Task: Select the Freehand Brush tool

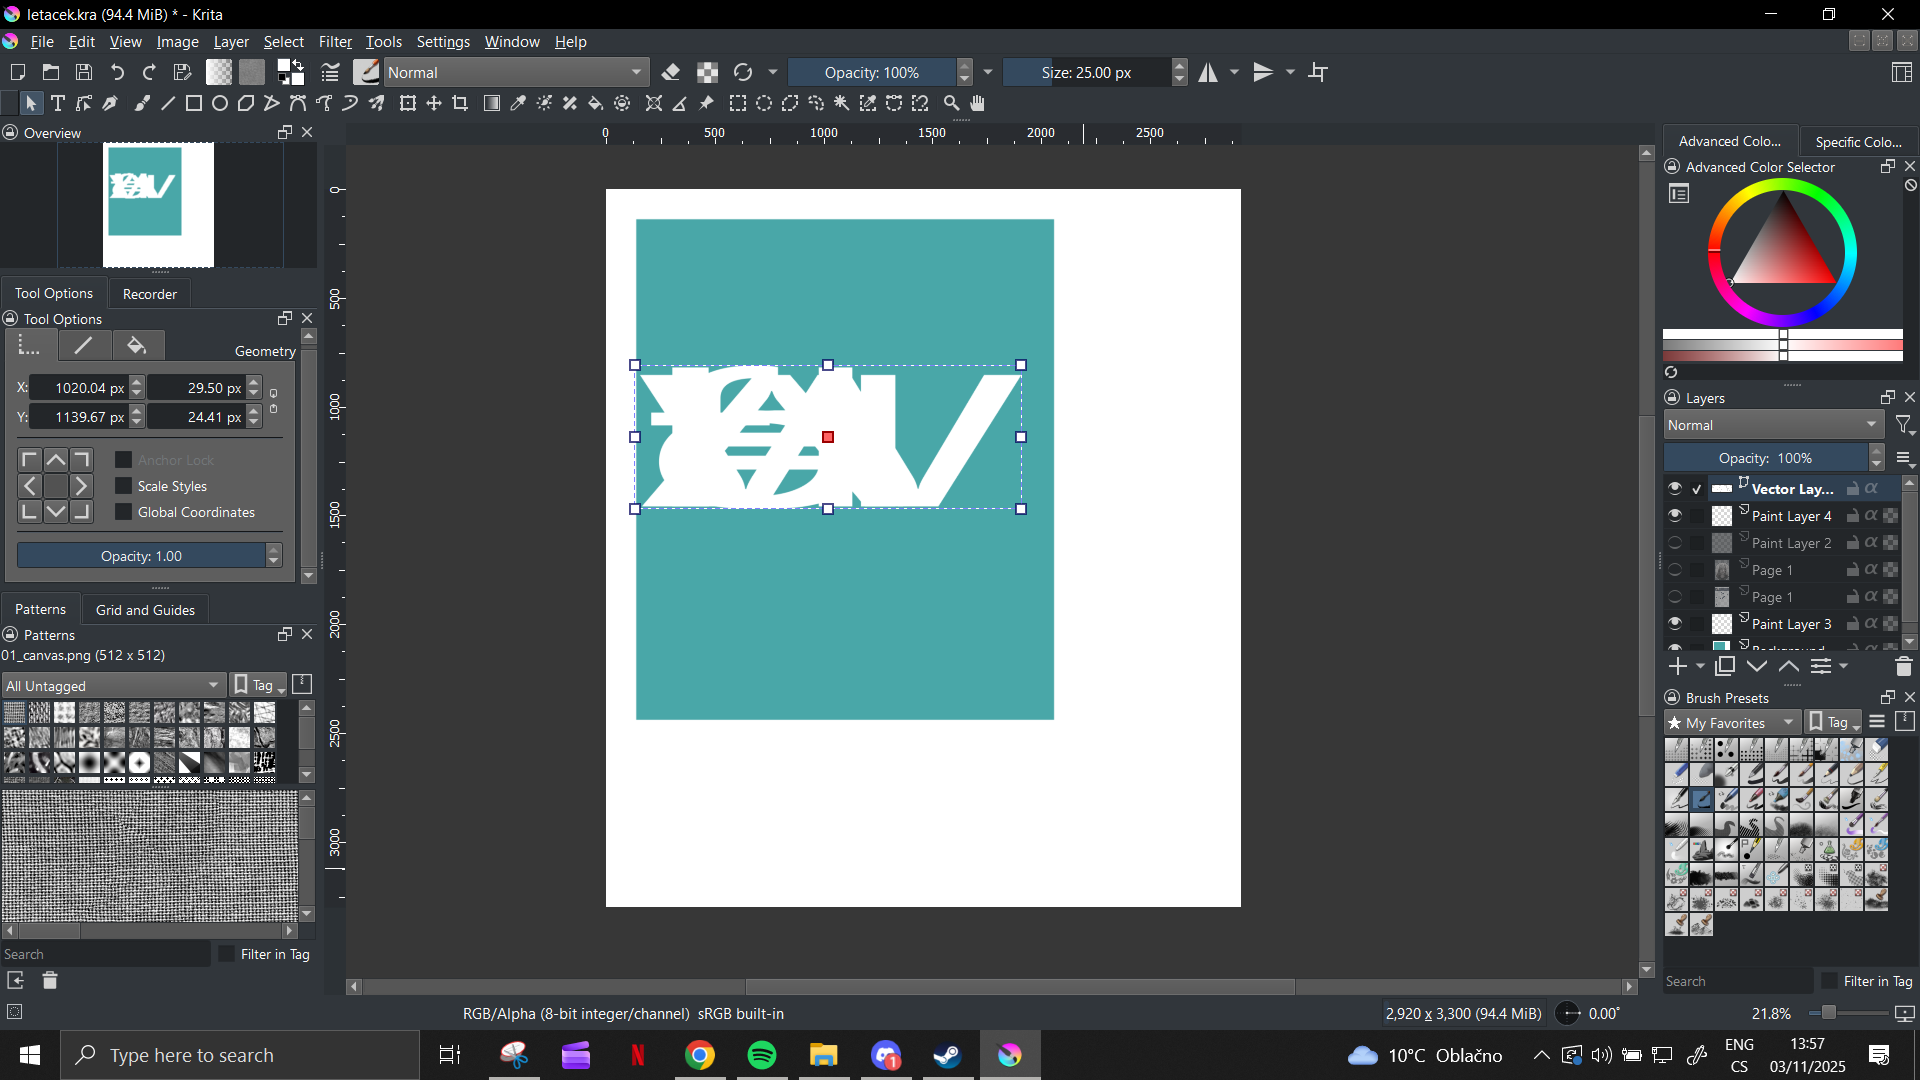Action: (x=142, y=103)
